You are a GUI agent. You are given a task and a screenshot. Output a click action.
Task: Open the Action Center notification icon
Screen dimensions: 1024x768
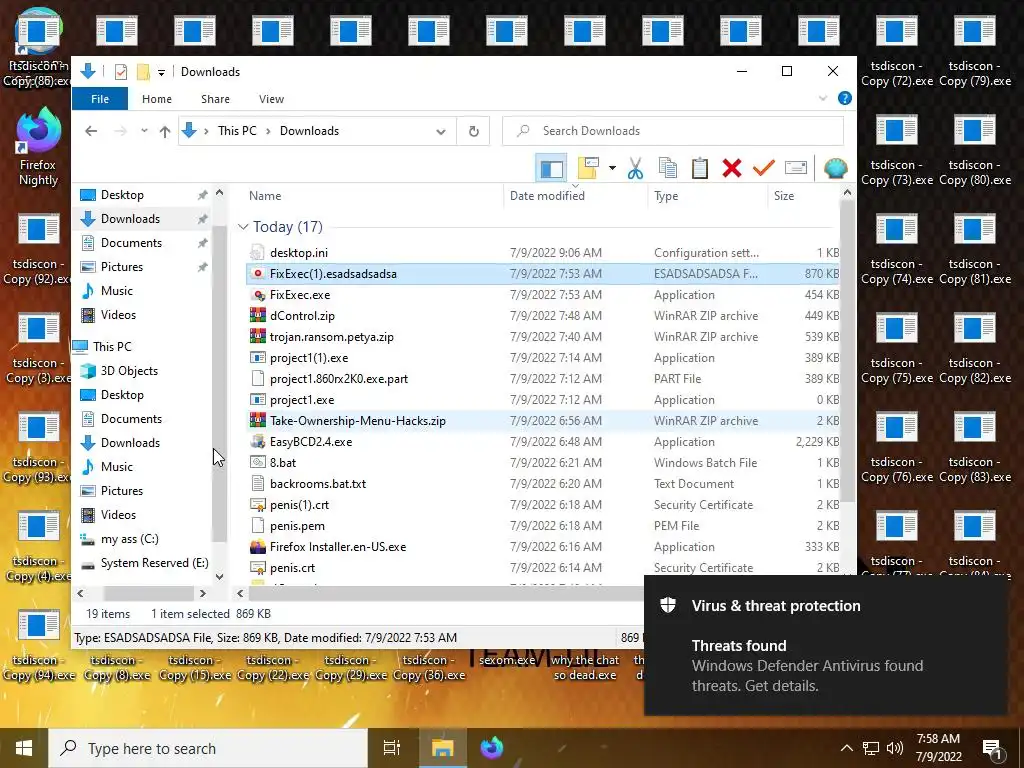(993, 749)
